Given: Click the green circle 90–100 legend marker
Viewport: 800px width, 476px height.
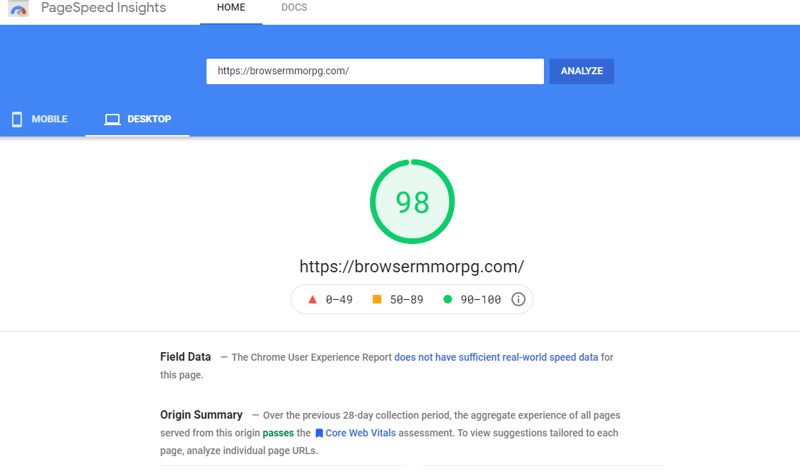Looking at the screenshot, I should click(447, 299).
